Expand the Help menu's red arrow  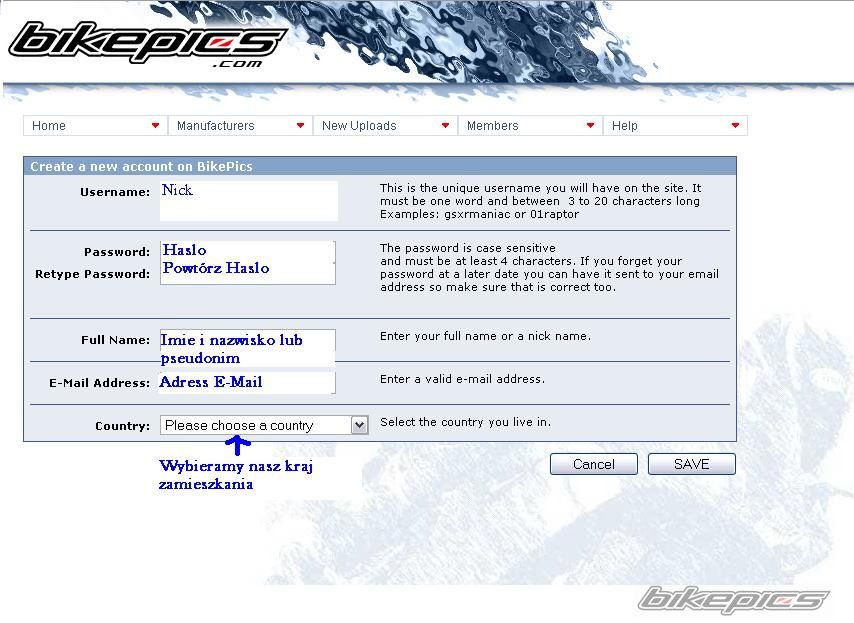tap(735, 126)
